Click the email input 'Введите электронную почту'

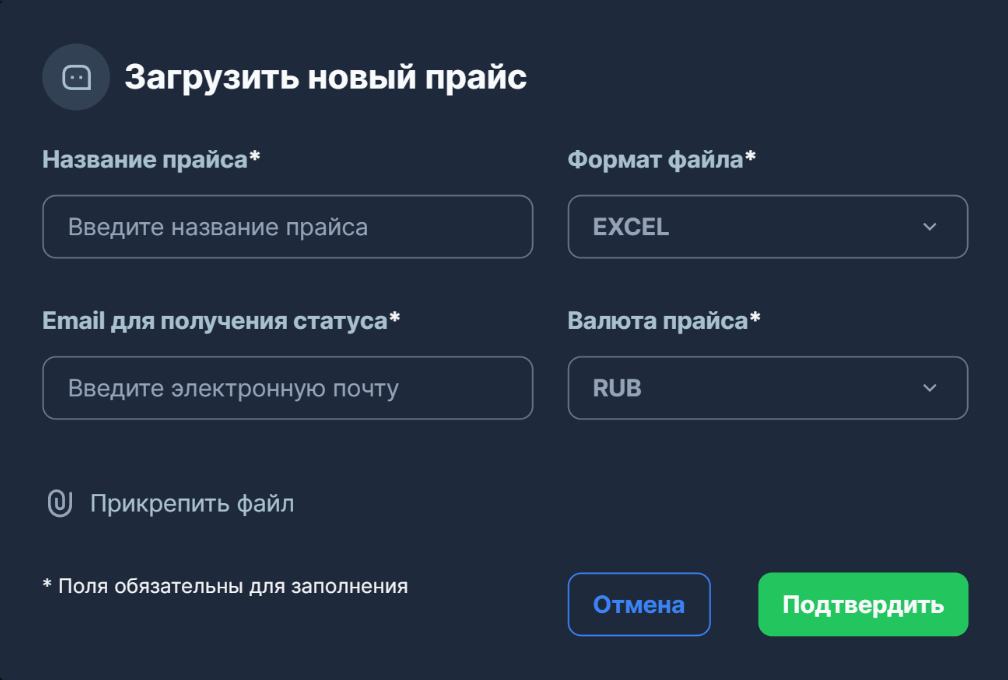pyautogui.click(x=287, y=388)
